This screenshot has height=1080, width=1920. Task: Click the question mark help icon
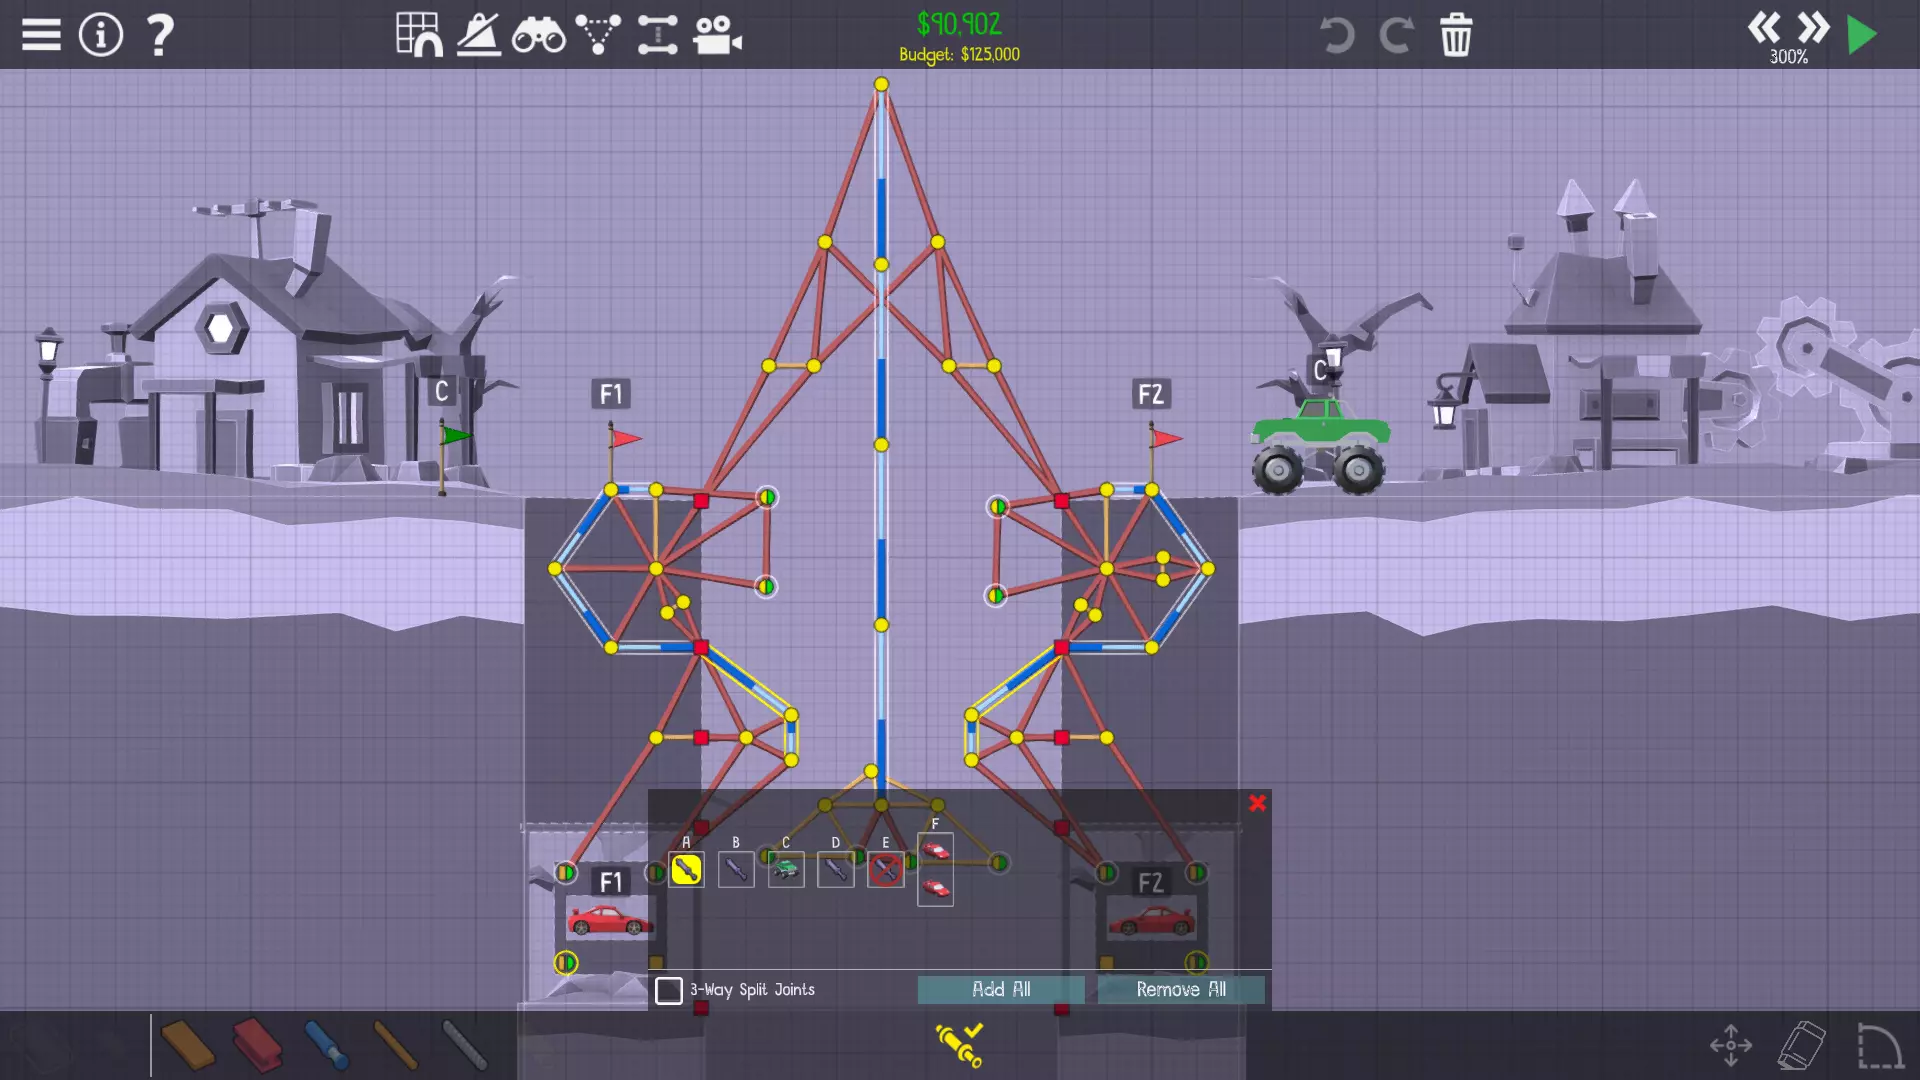click(x=159, y=35)
